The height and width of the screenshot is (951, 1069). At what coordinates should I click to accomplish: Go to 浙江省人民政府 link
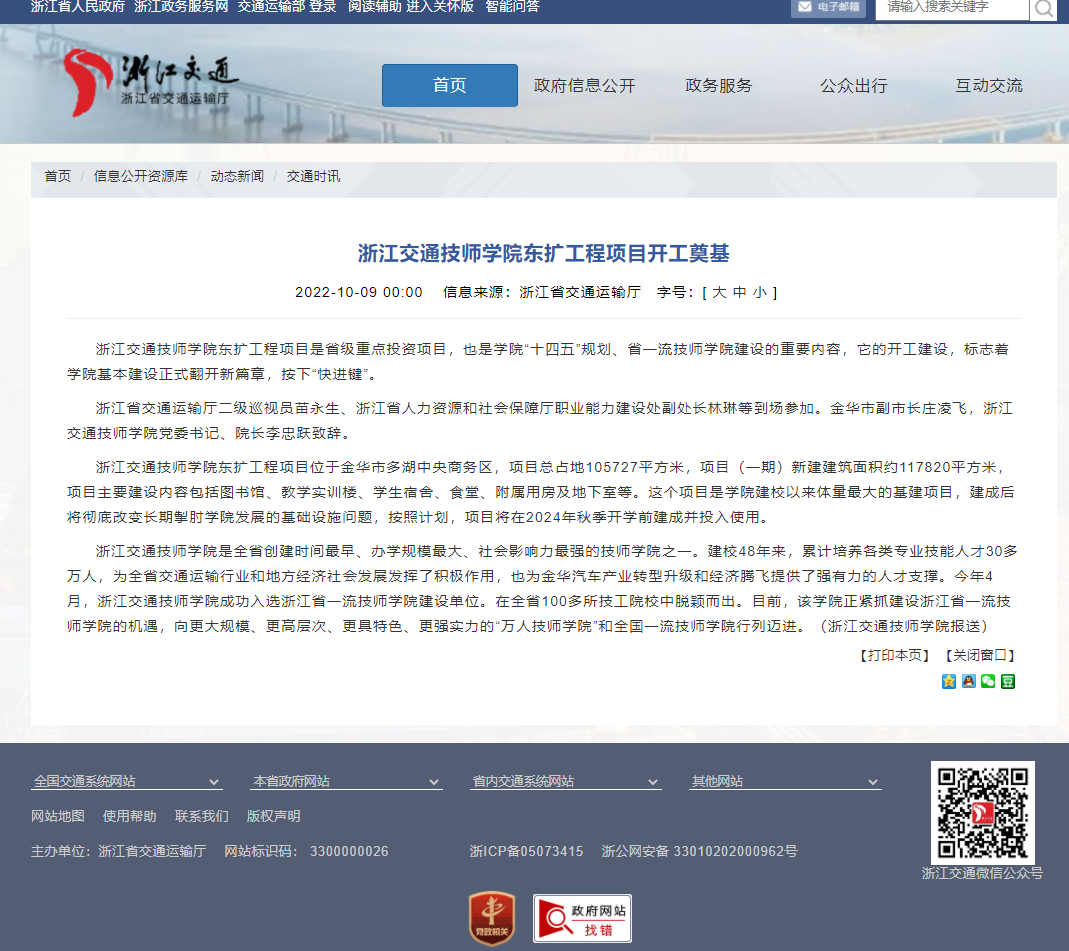[x=78, y=7]
